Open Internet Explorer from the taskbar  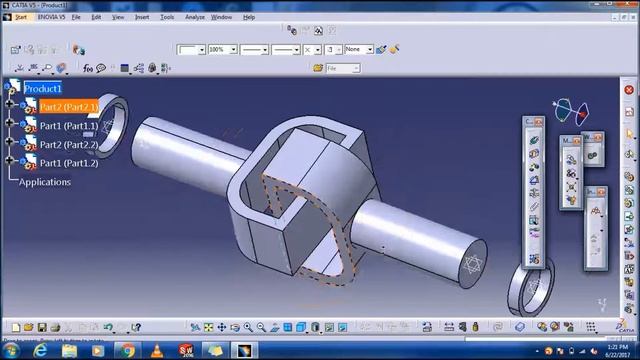(x=40, y=350)
